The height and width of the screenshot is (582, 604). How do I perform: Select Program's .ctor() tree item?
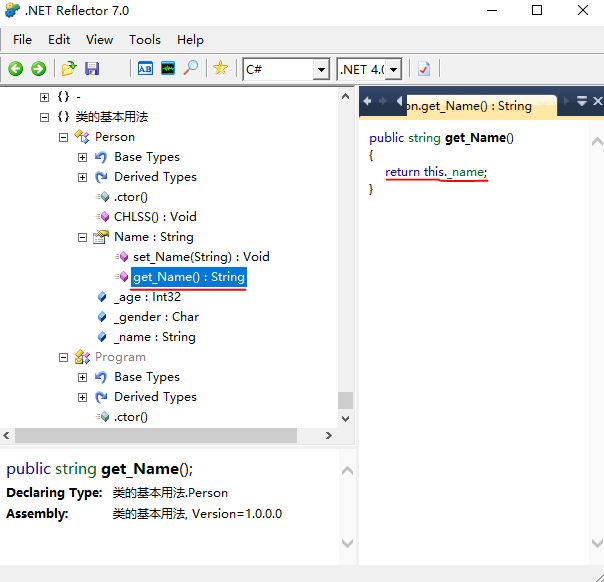(x=131, y=417)
